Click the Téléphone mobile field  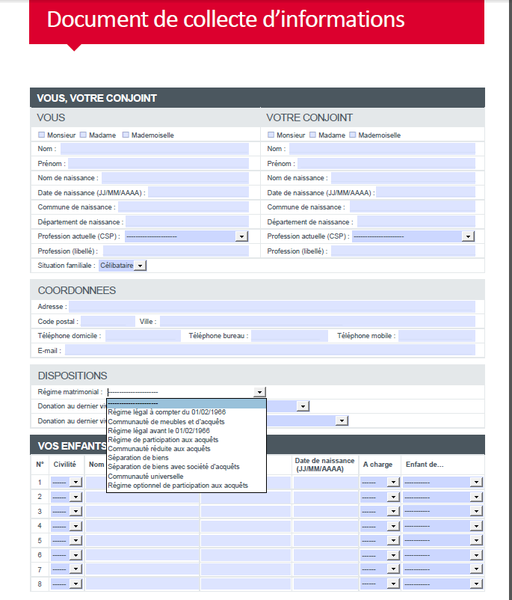click(x=437, y=336)
